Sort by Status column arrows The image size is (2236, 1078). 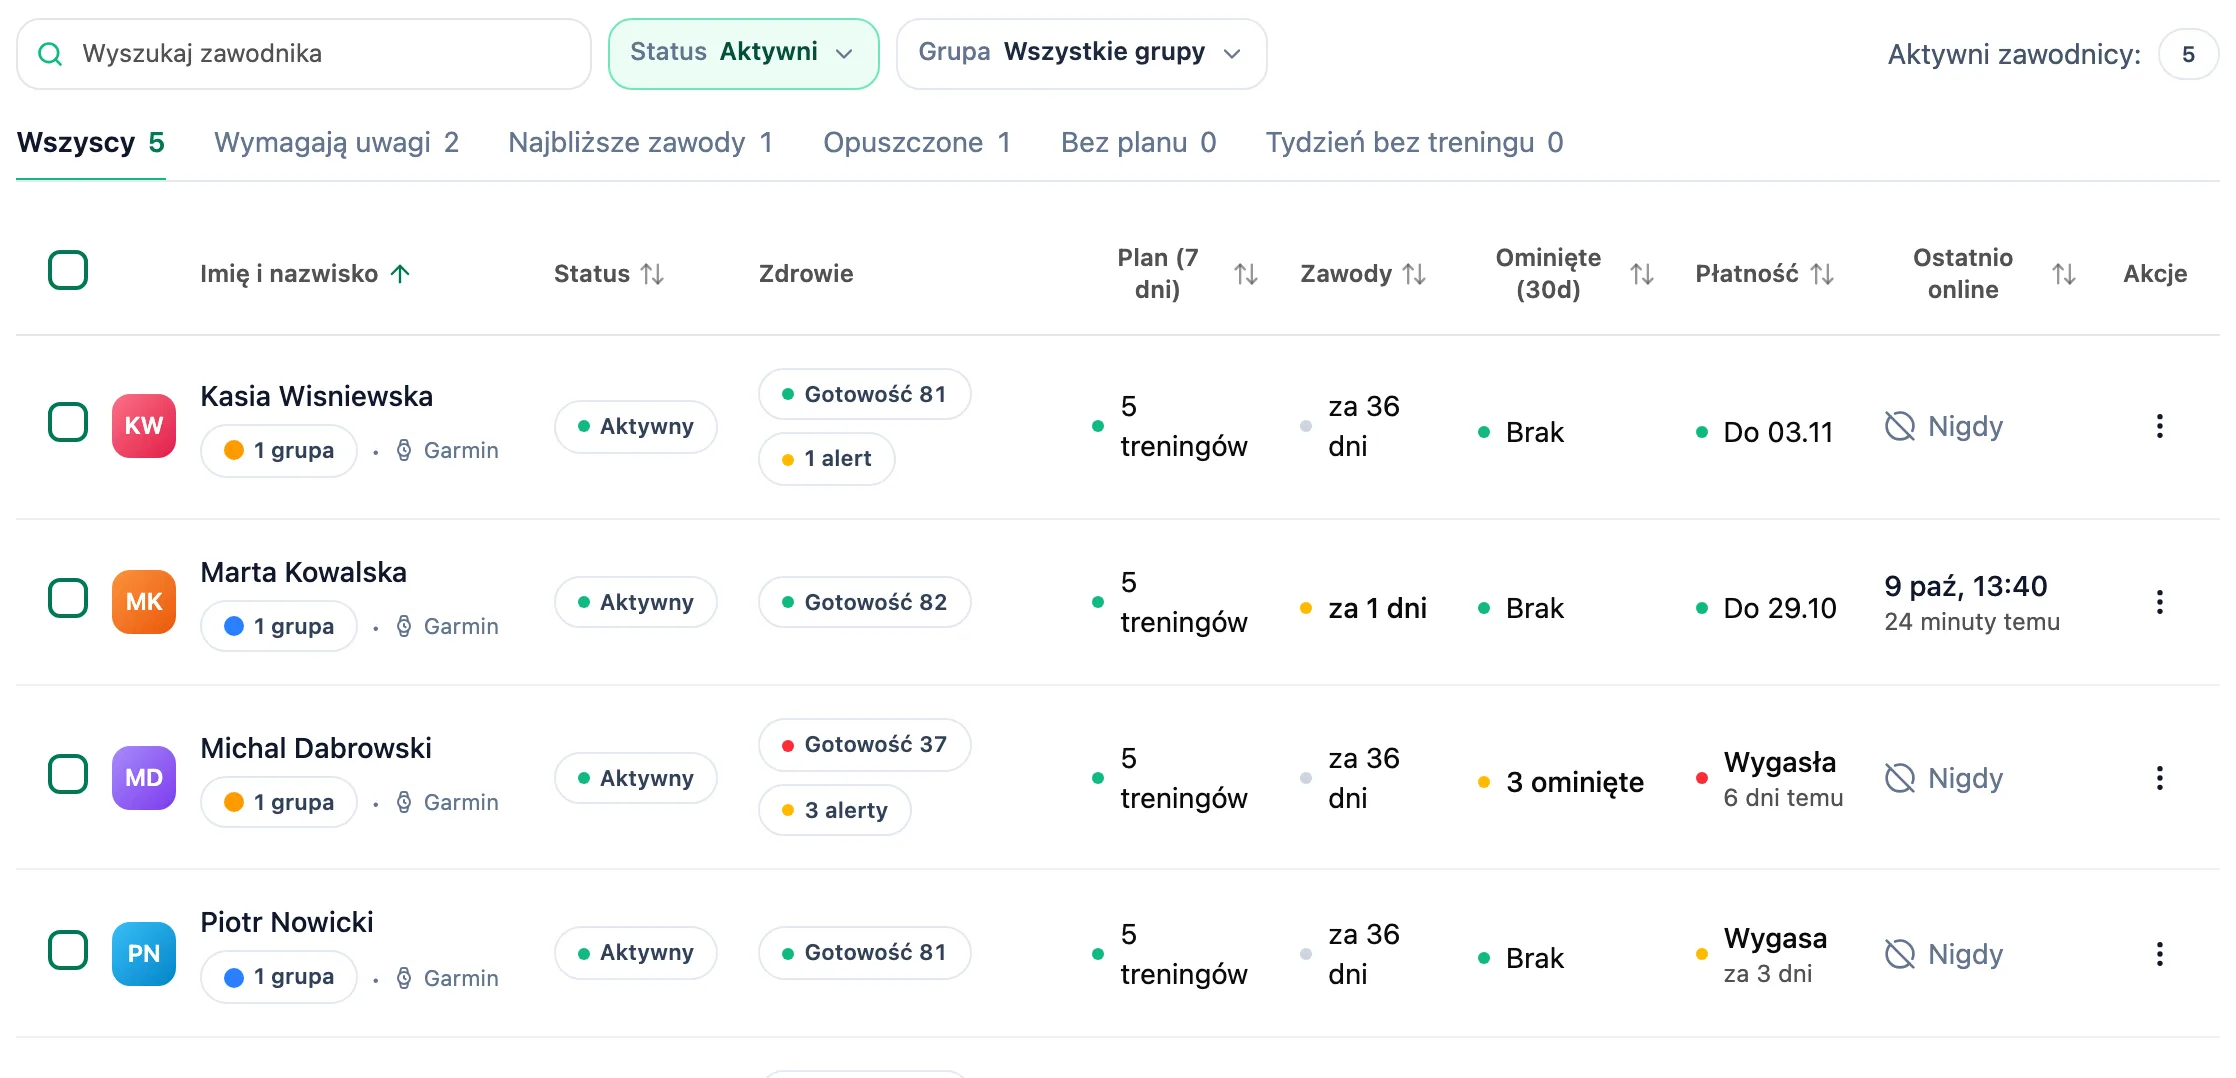[652, 274]
